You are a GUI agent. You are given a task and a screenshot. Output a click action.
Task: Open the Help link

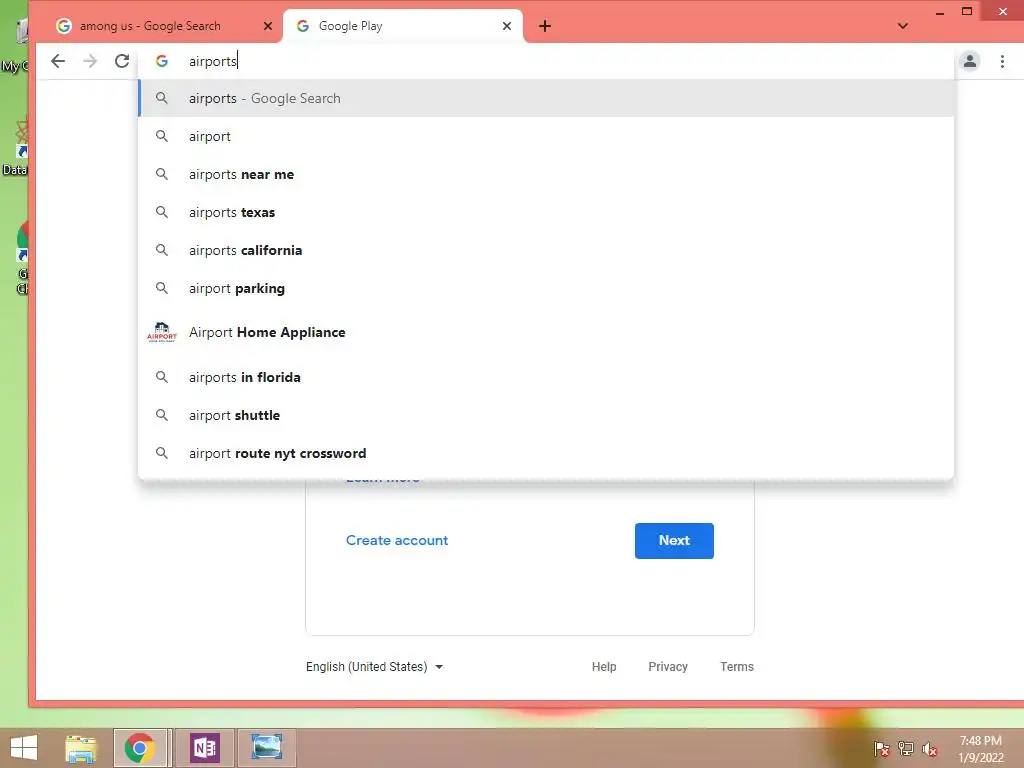pyautogui.click(x=604, y=667)
